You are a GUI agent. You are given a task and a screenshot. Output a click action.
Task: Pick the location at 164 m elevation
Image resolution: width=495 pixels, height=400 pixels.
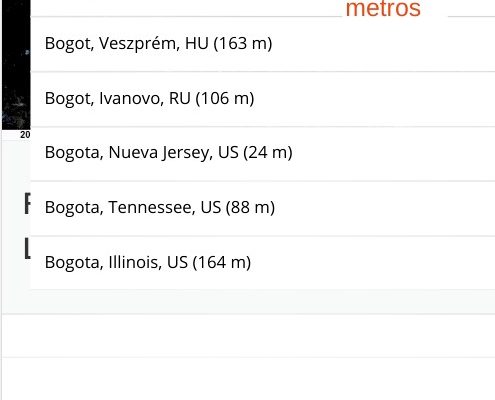pos(263,263)
